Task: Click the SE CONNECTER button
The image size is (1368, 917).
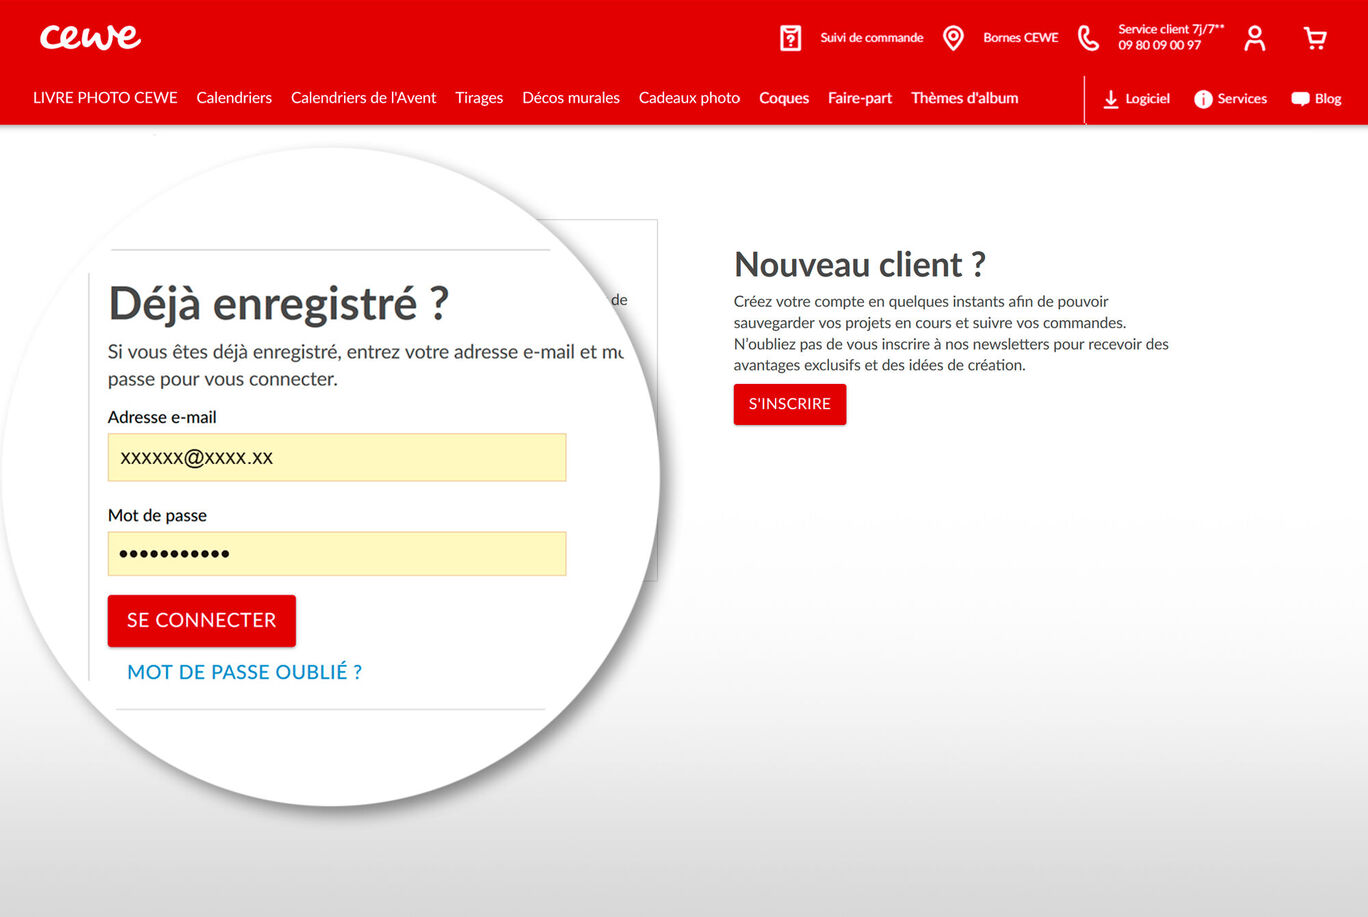Action: coord(201,620)
